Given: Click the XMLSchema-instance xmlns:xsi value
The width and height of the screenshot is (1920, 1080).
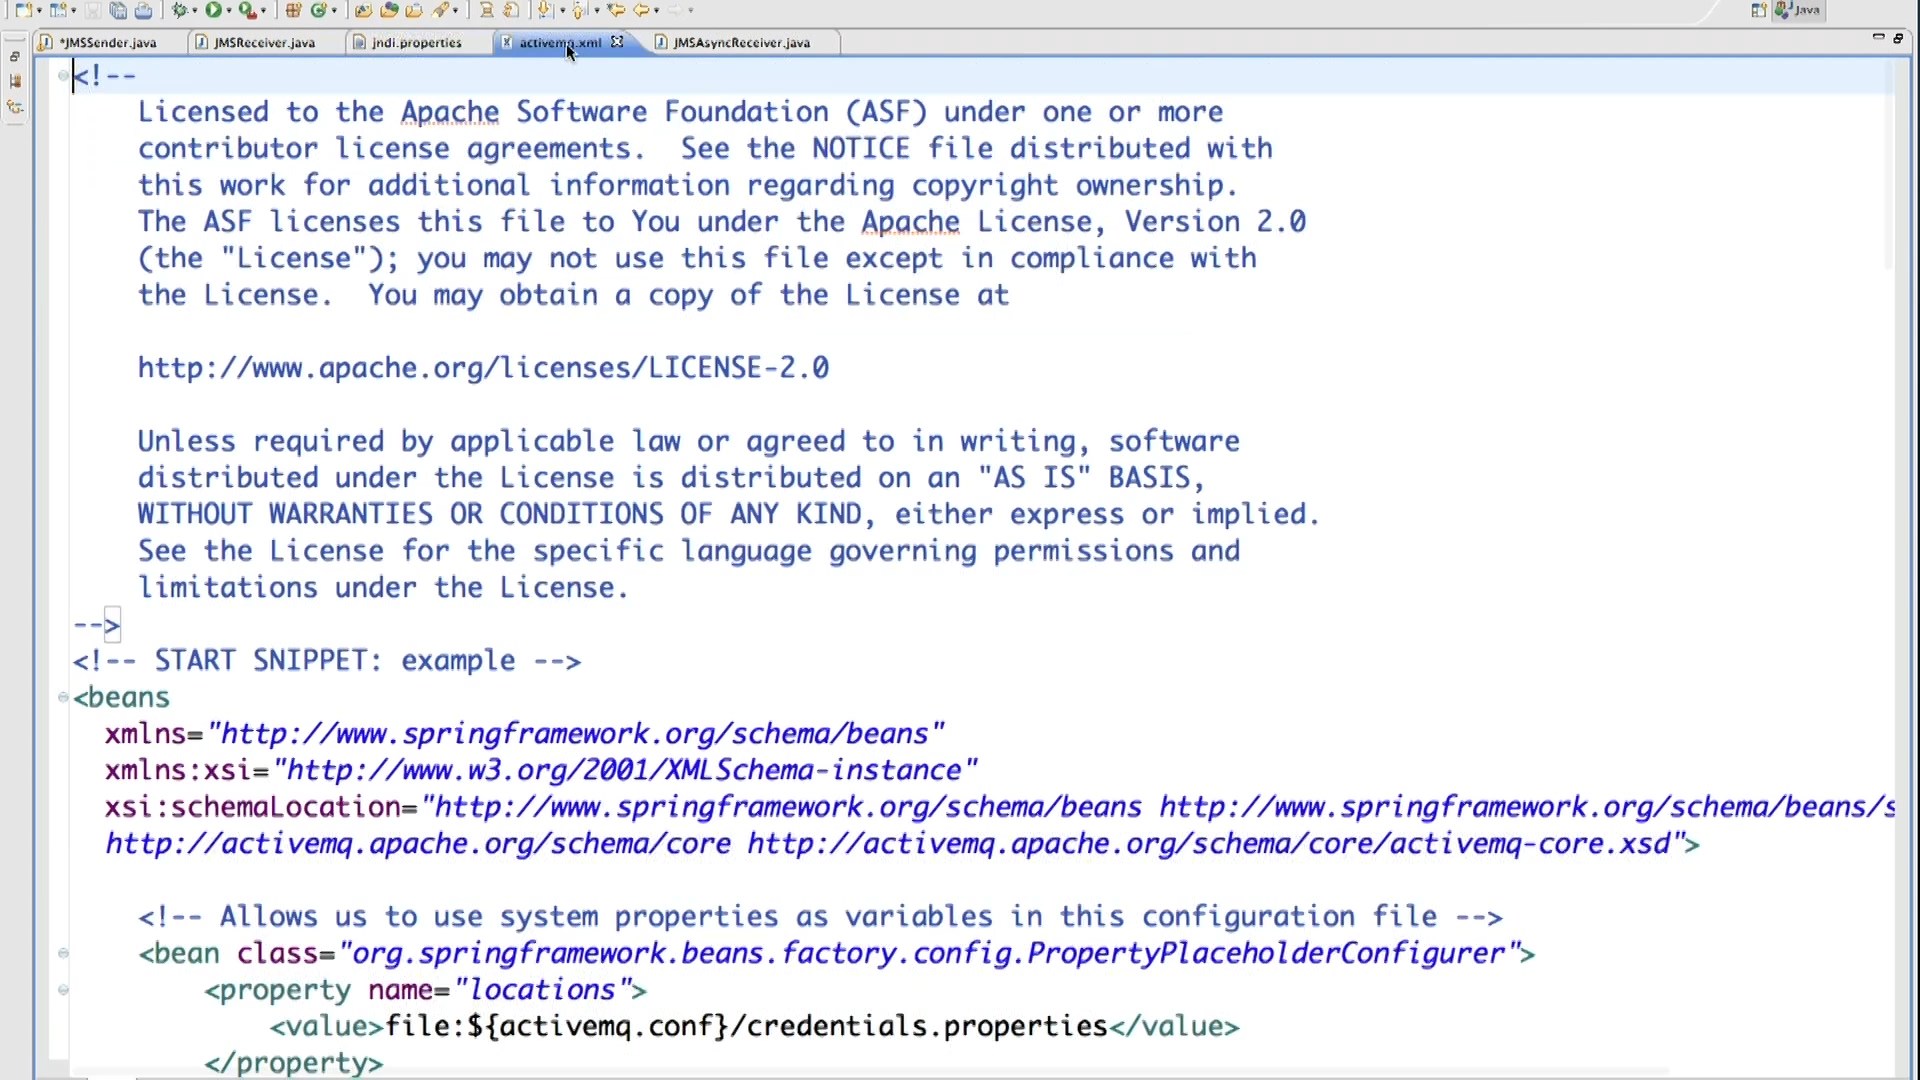Looking at the screenshot, I should 625,770.
